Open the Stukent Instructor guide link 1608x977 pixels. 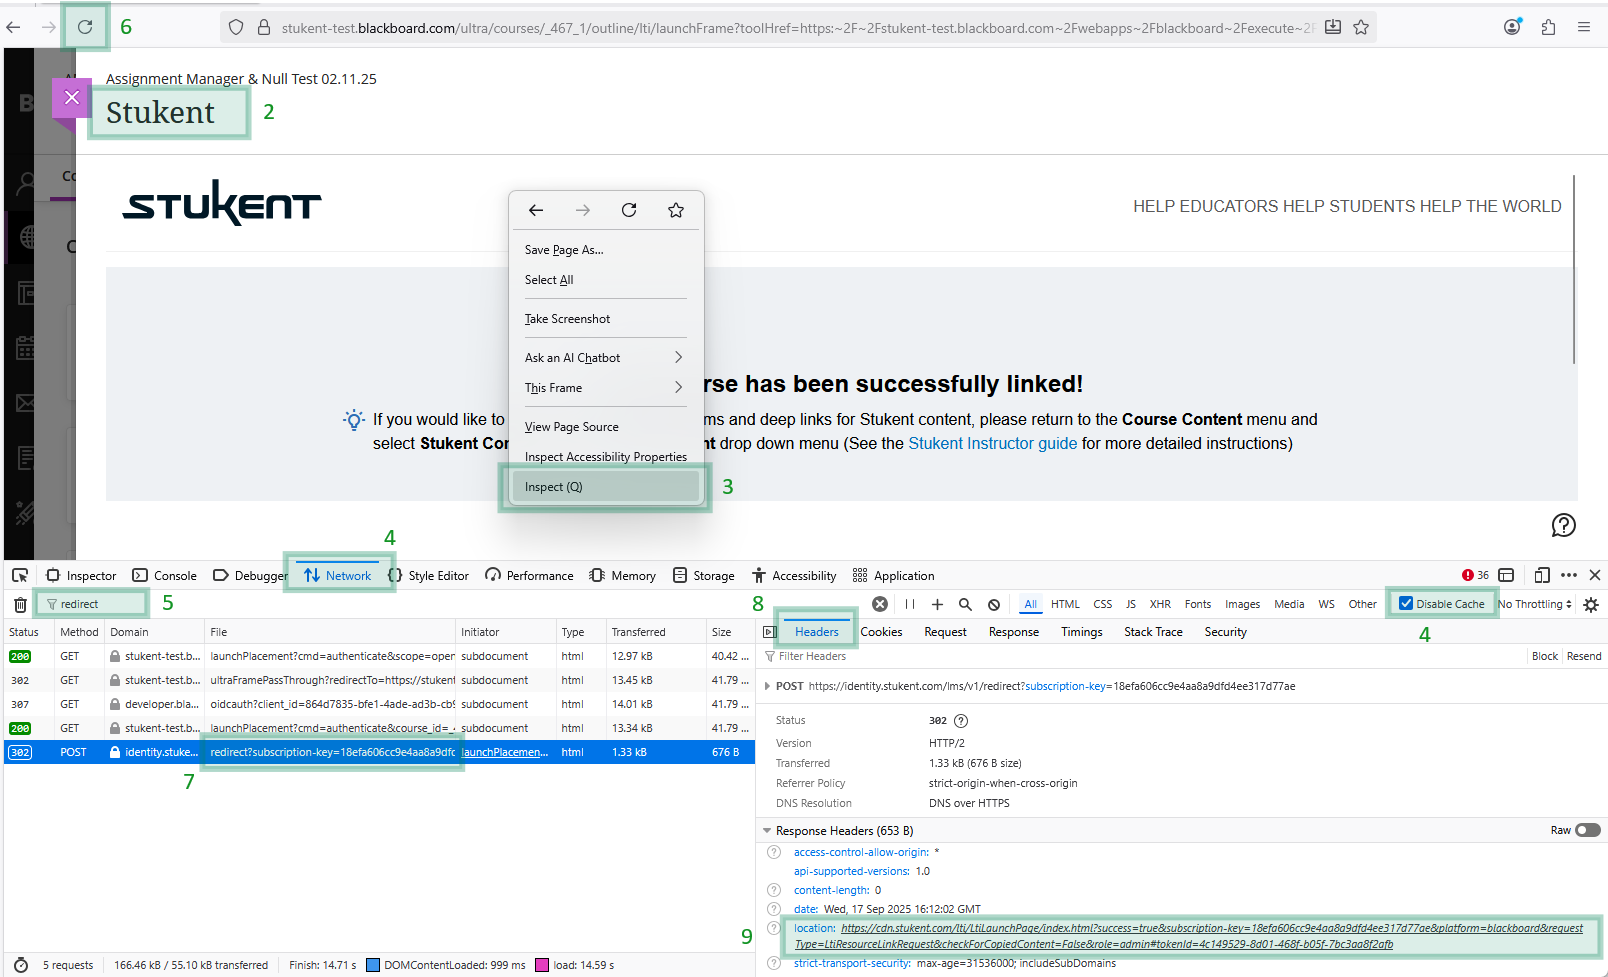click(993, 443)
